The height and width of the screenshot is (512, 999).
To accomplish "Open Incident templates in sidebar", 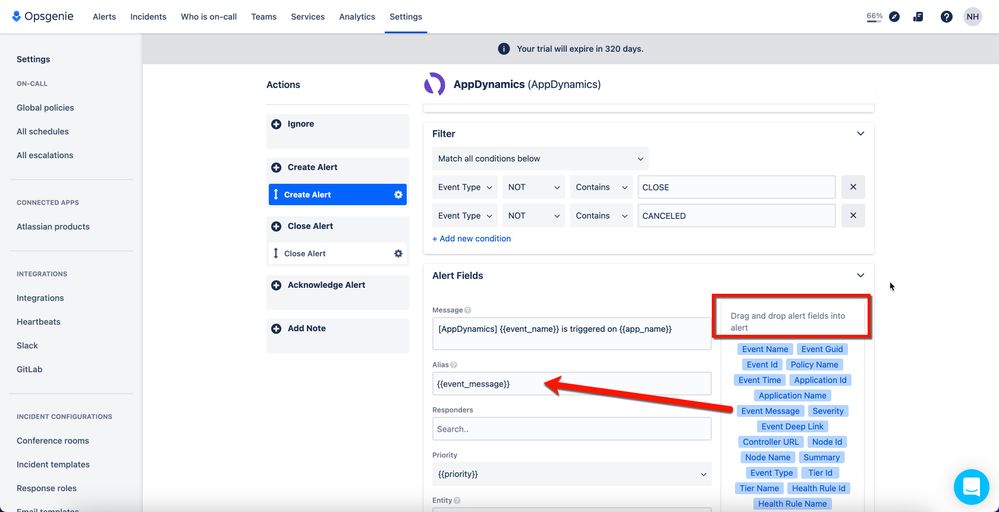I will 53,465.
